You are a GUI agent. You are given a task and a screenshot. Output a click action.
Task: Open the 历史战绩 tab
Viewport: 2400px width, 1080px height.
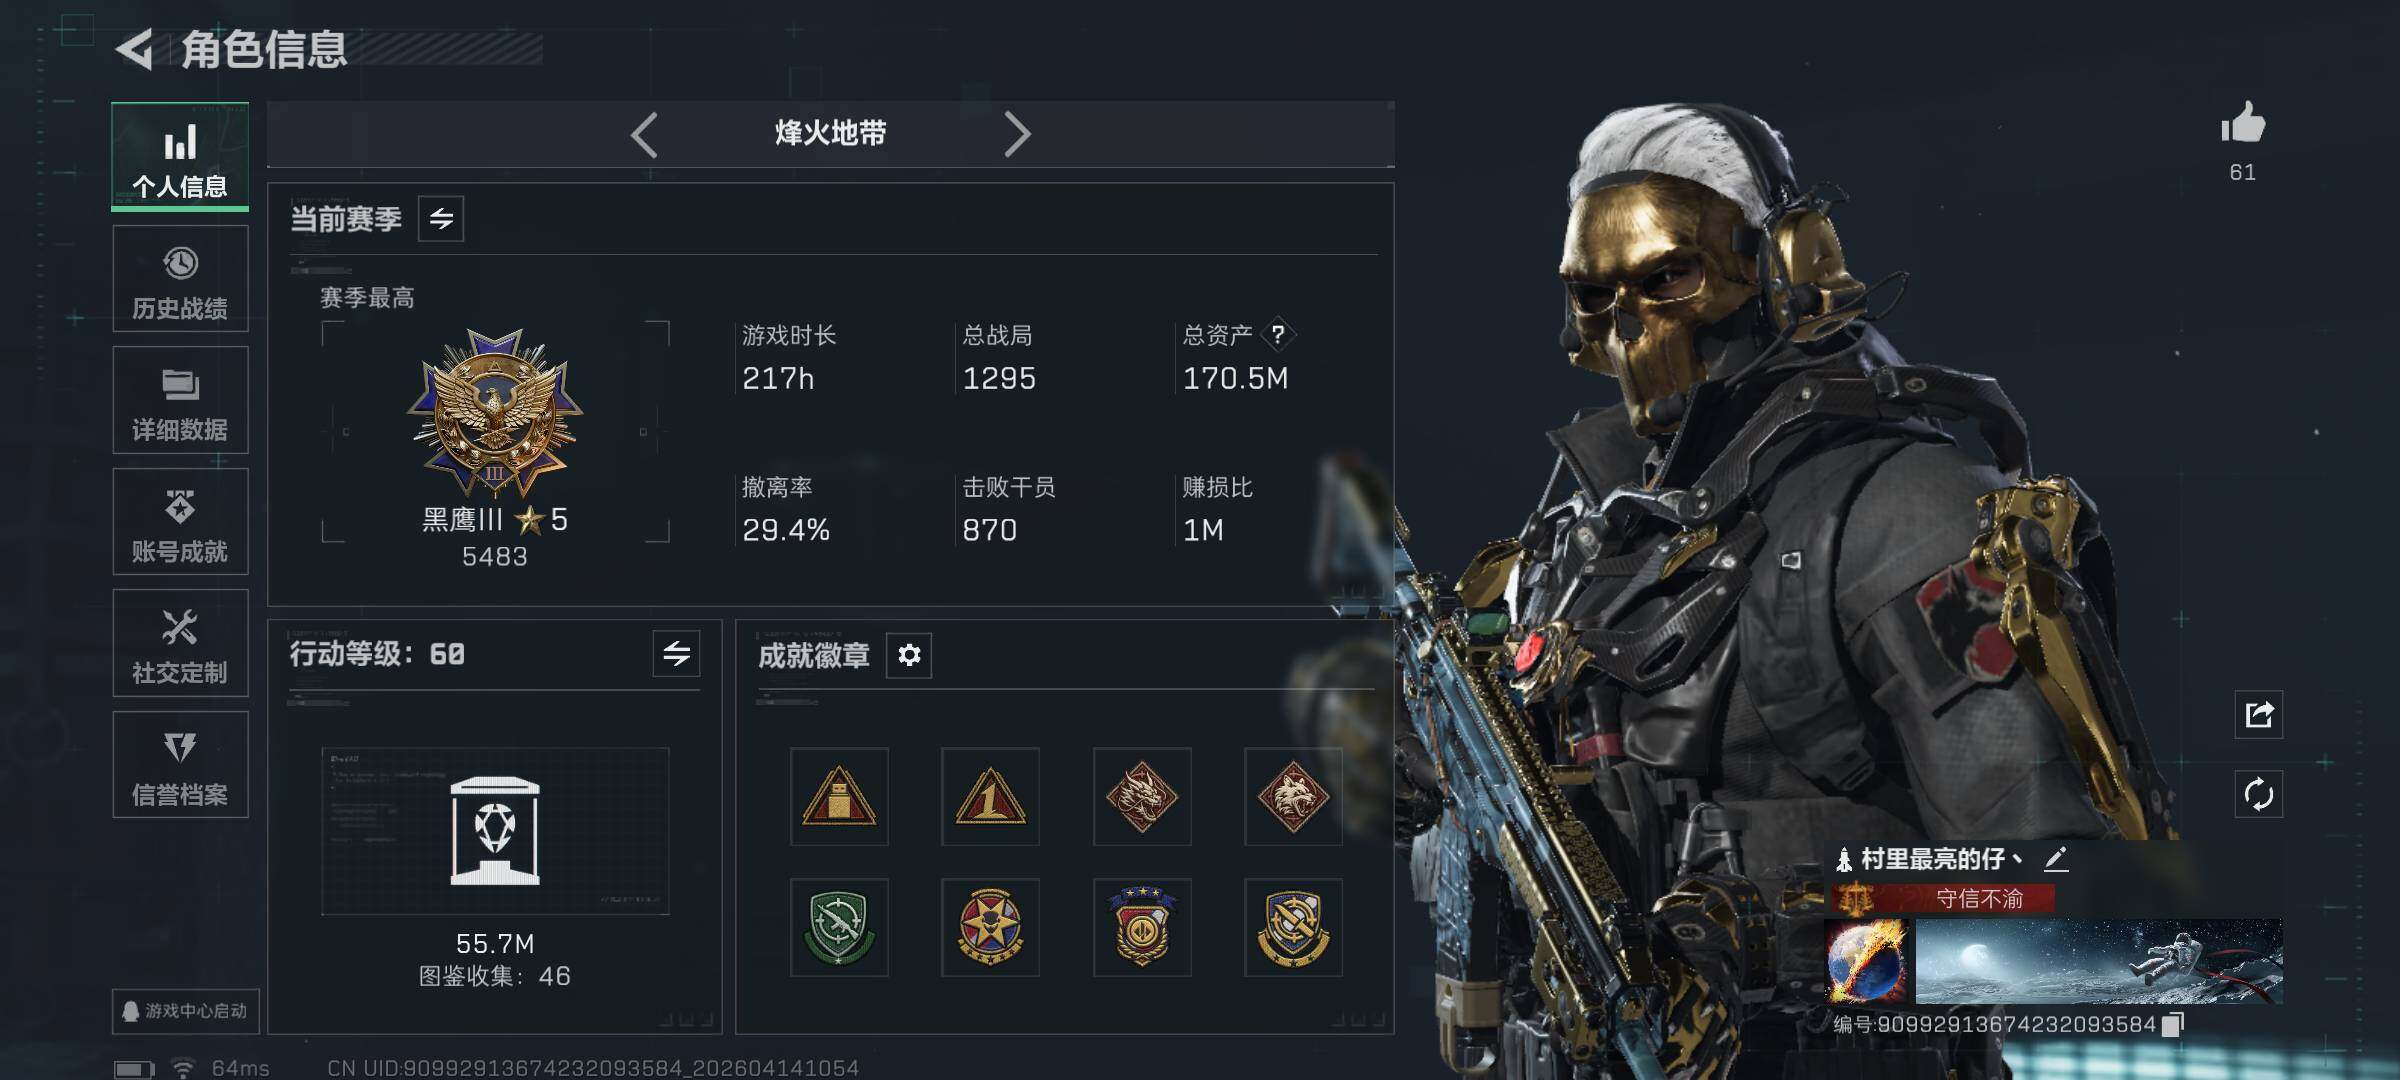click(x=180, y=279)
